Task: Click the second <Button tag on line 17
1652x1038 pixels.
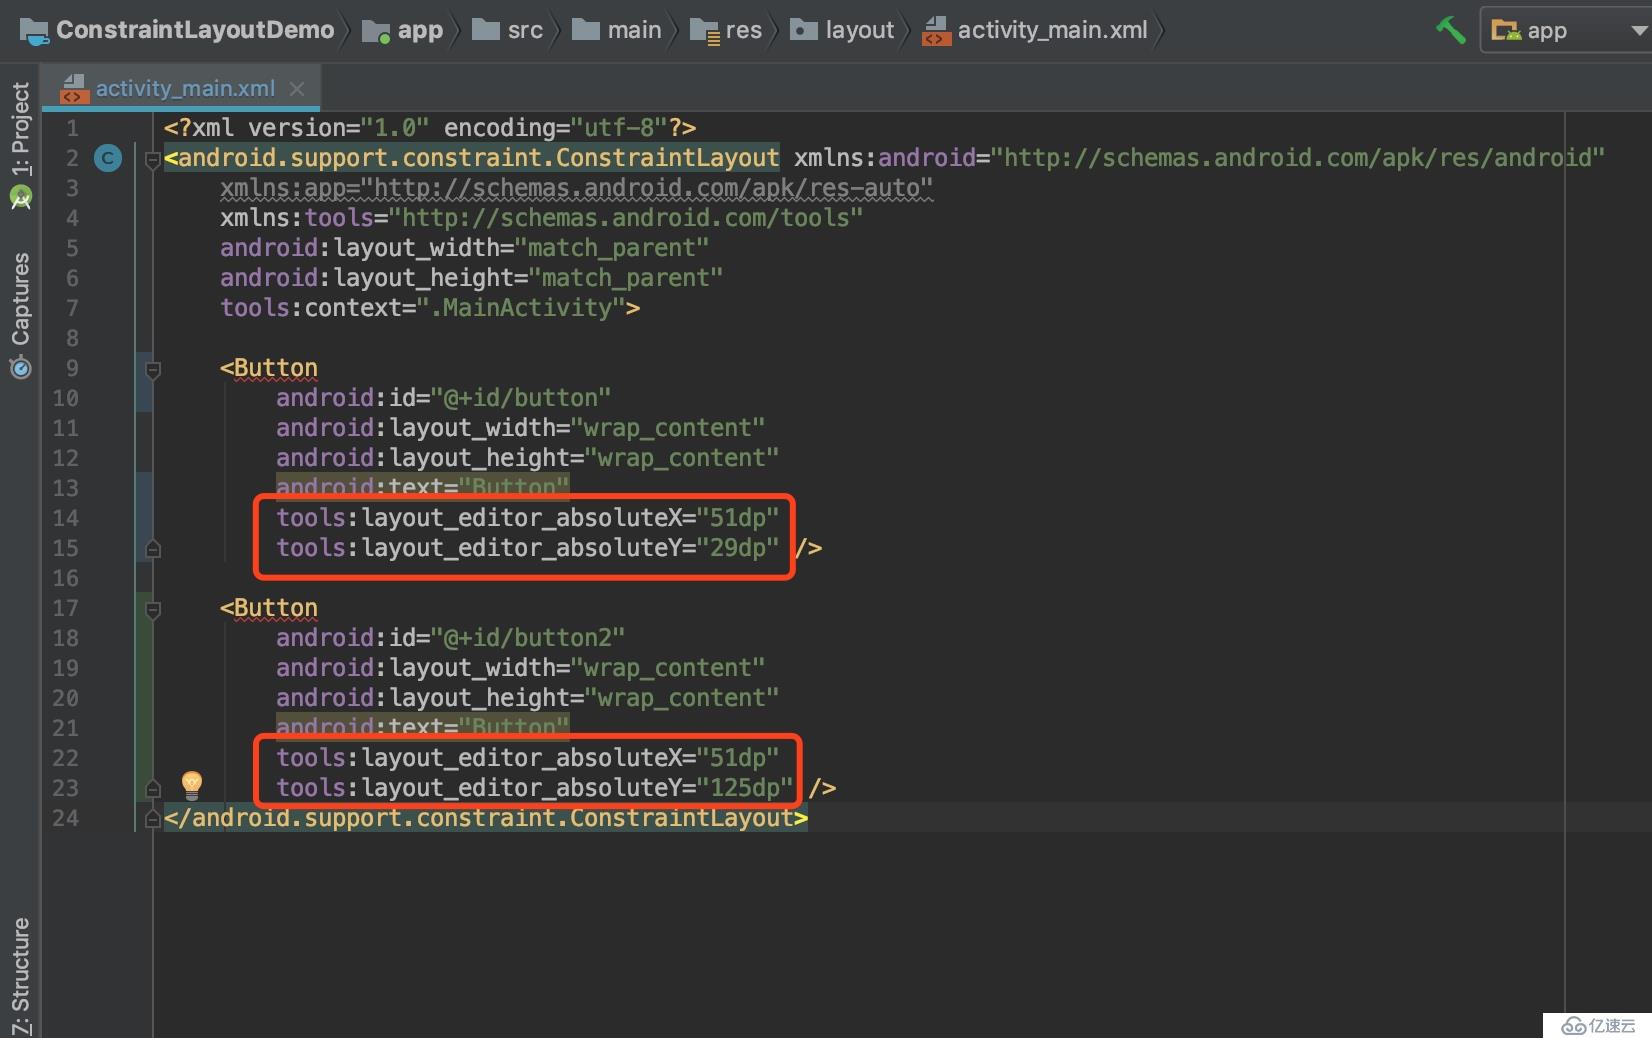Action: point(269,608)
